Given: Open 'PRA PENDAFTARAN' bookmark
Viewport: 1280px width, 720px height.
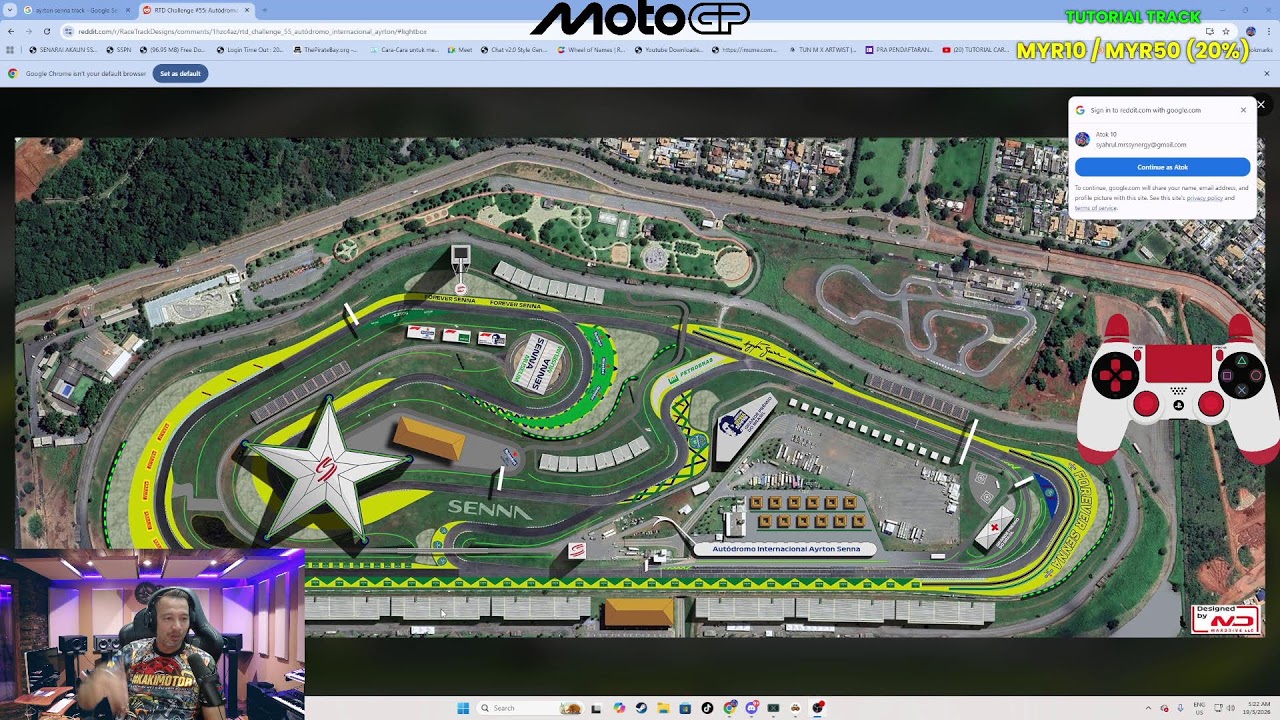Looking at the screenshot, I should [900, 49].
